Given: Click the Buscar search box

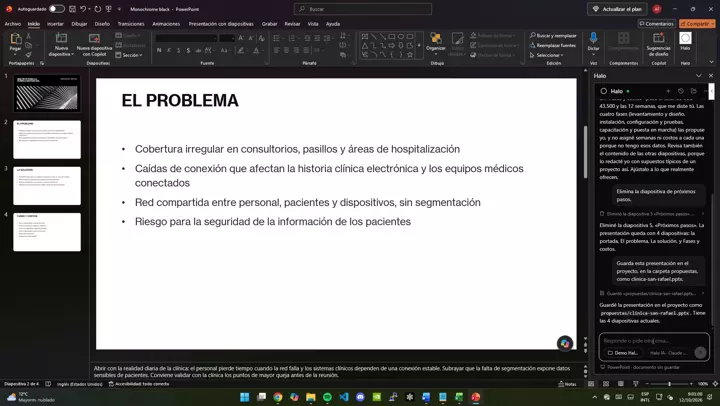Looking at the screenshot, I should pyautogui.click(x=363, y=9).
